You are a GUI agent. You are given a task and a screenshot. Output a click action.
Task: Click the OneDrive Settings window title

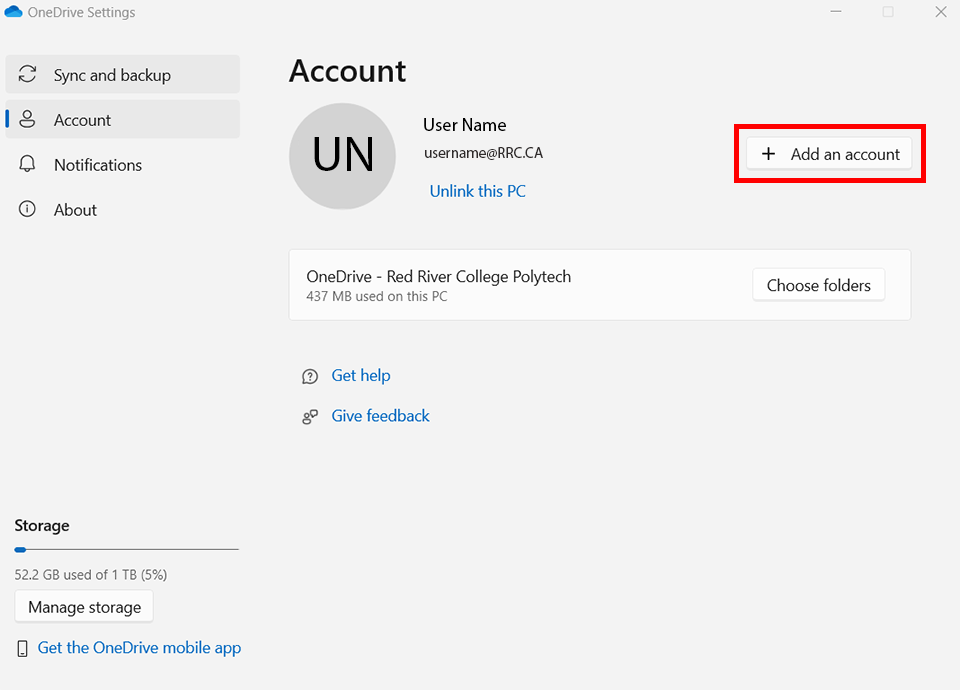[81, 12]
